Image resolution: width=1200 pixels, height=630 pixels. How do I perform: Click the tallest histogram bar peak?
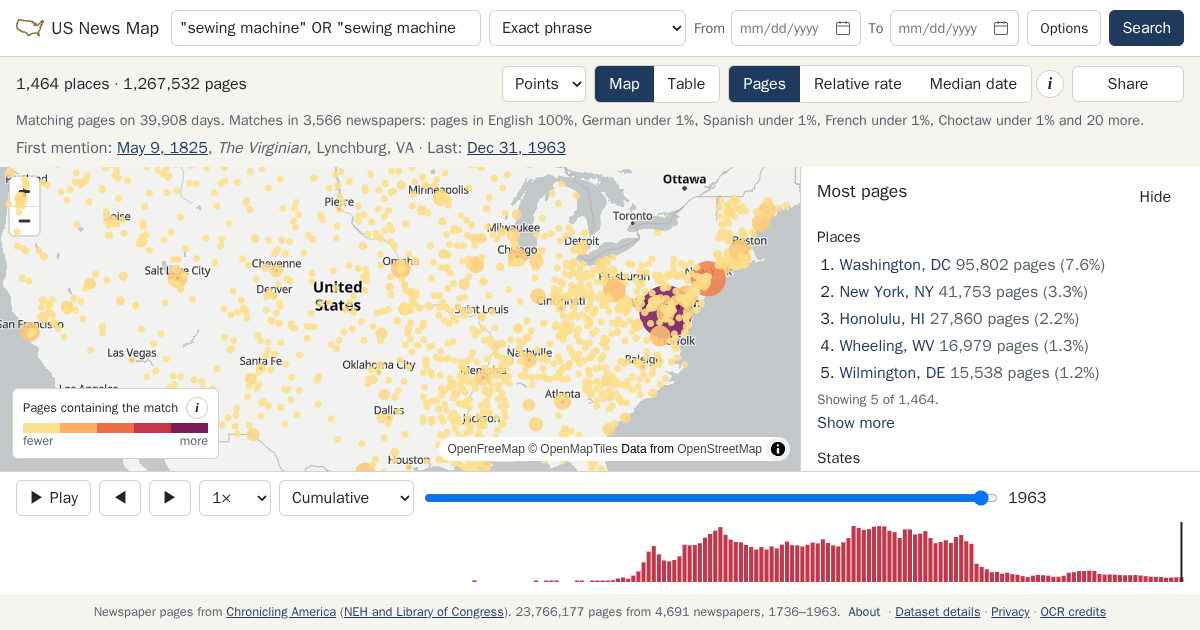tap(854, 553)
